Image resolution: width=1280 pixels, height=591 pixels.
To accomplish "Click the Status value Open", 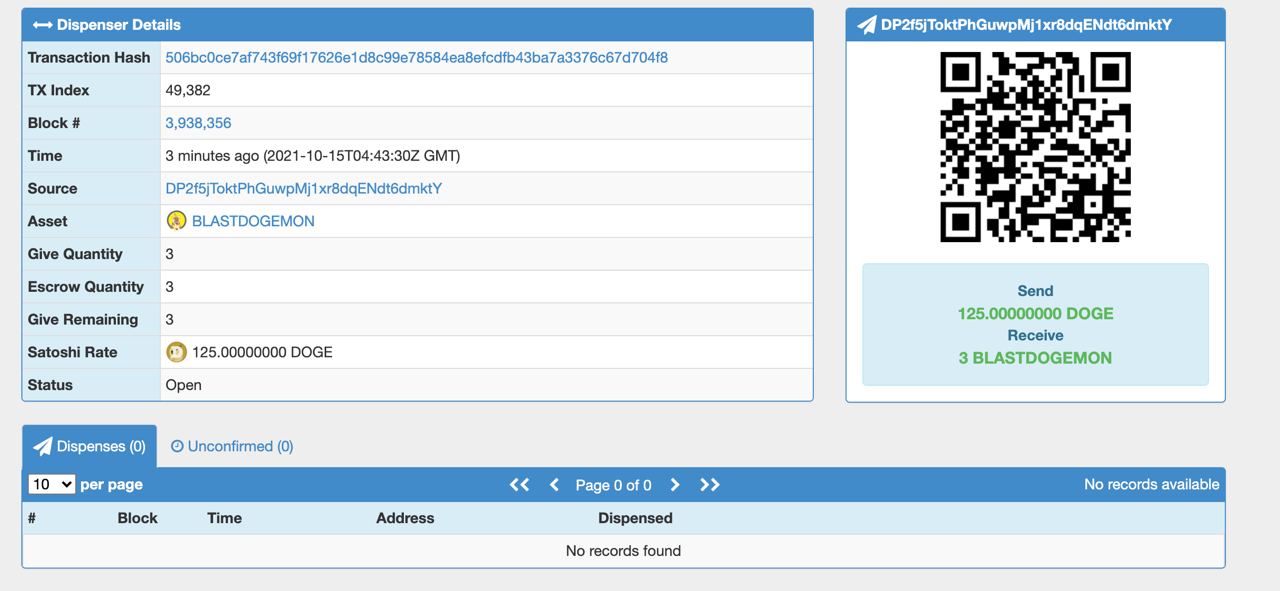I will (x=183, y=385).
